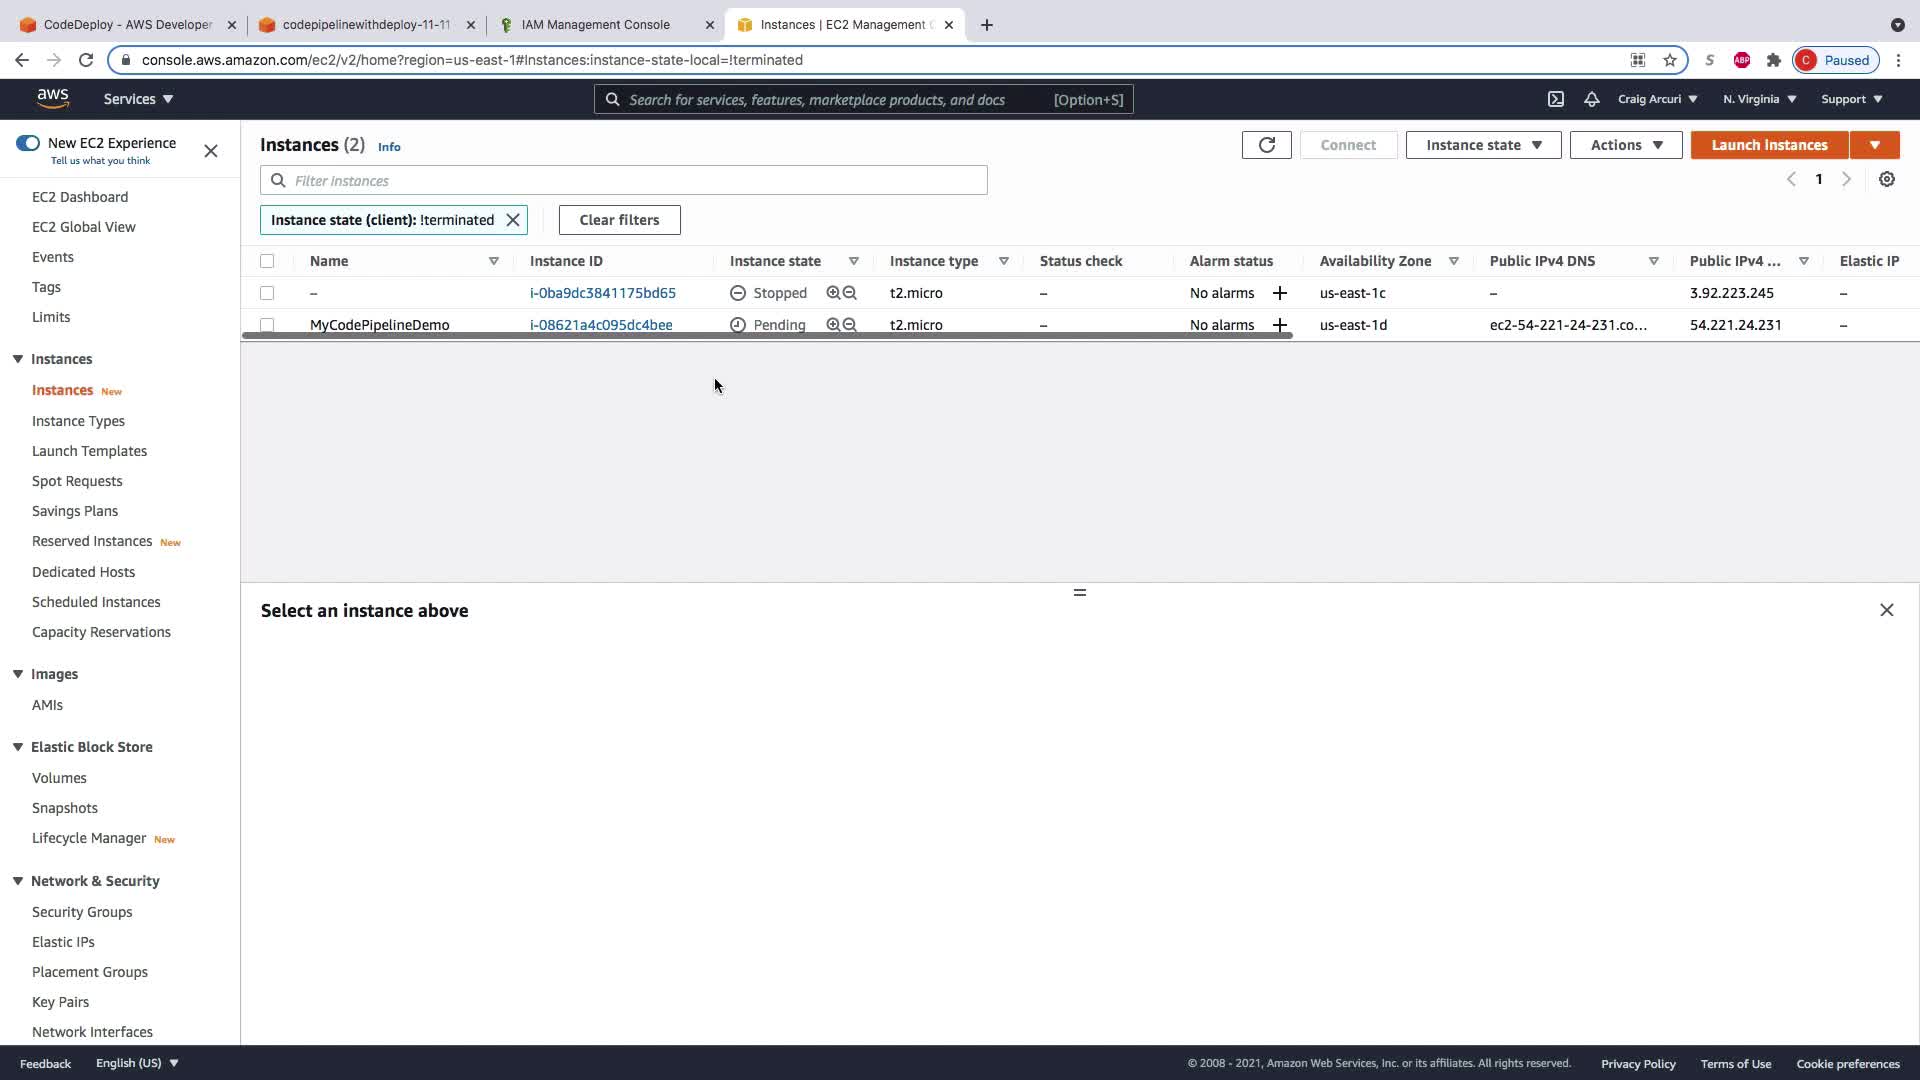Open the Actions dropdown menu
This screenshot has height=1080, width=1920.
tap(1626, 145)
